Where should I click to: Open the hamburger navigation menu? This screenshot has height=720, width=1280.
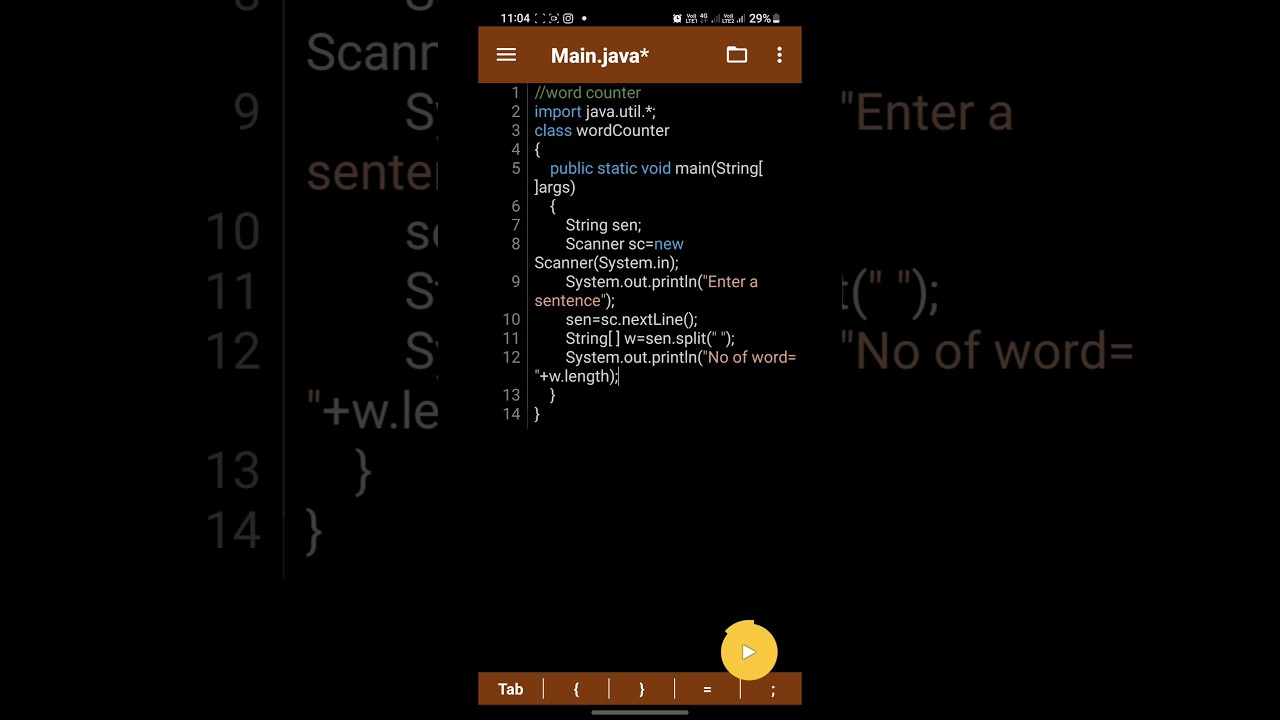point(506,56)
